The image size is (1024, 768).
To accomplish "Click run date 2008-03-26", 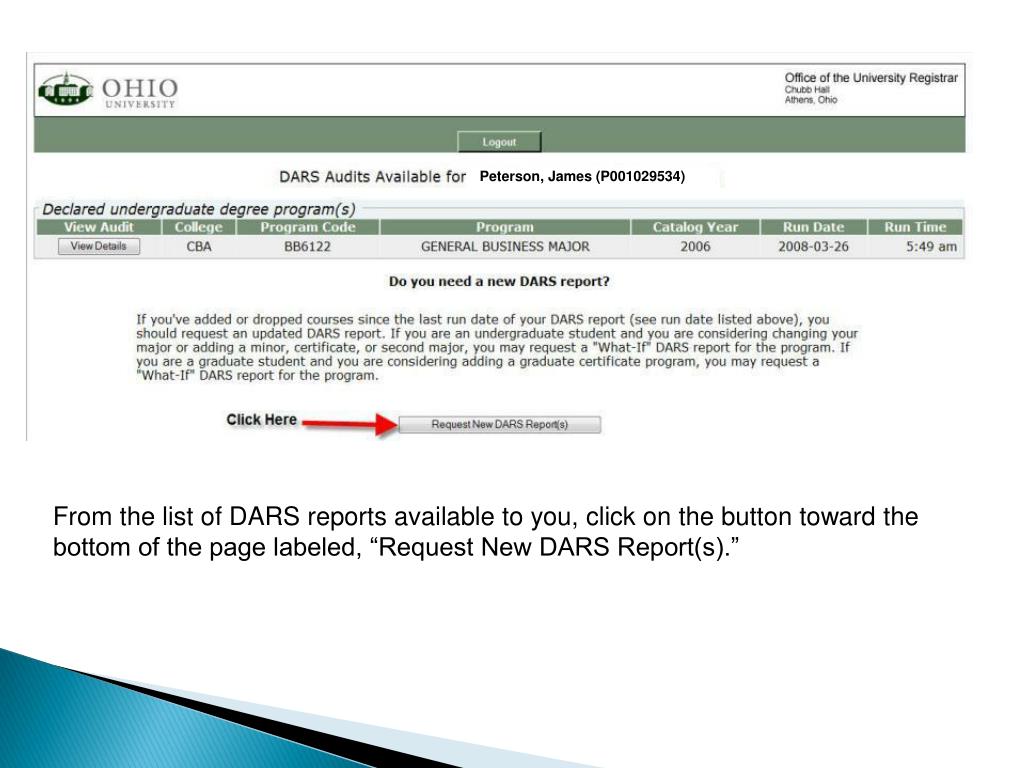I will tap(813, 247).
